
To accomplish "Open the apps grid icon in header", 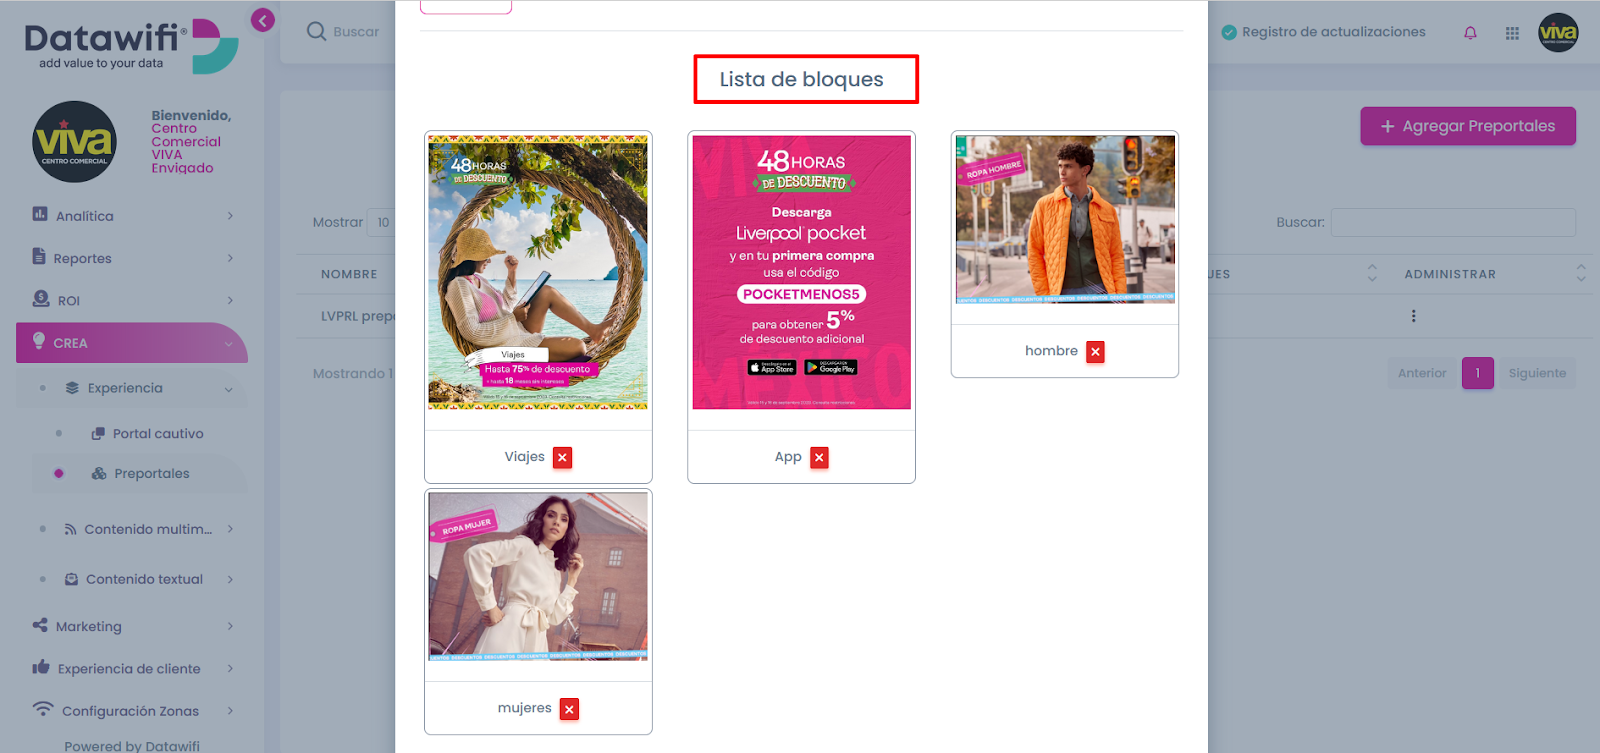I will click(1512, 33).
